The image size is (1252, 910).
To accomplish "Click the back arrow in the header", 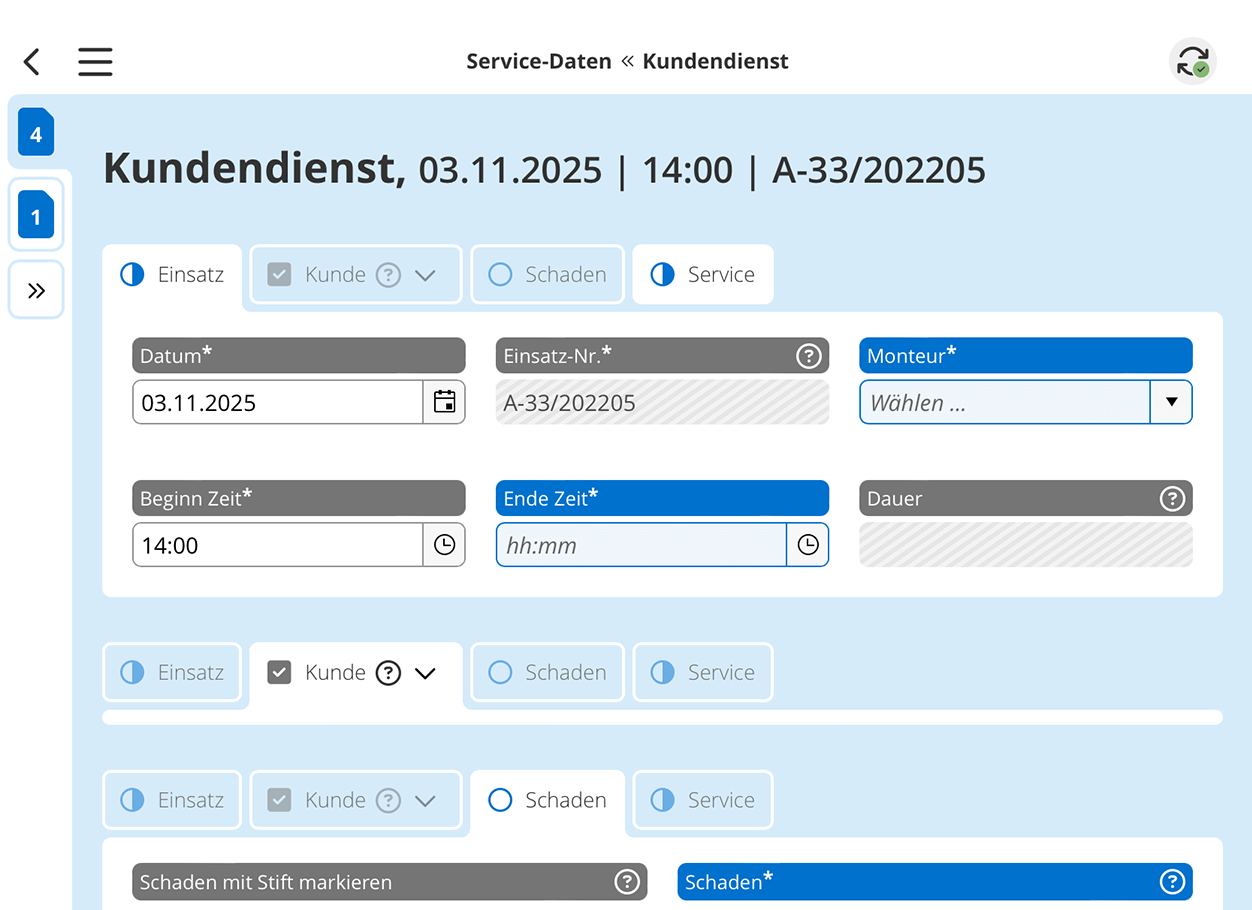I will point(31,61).
